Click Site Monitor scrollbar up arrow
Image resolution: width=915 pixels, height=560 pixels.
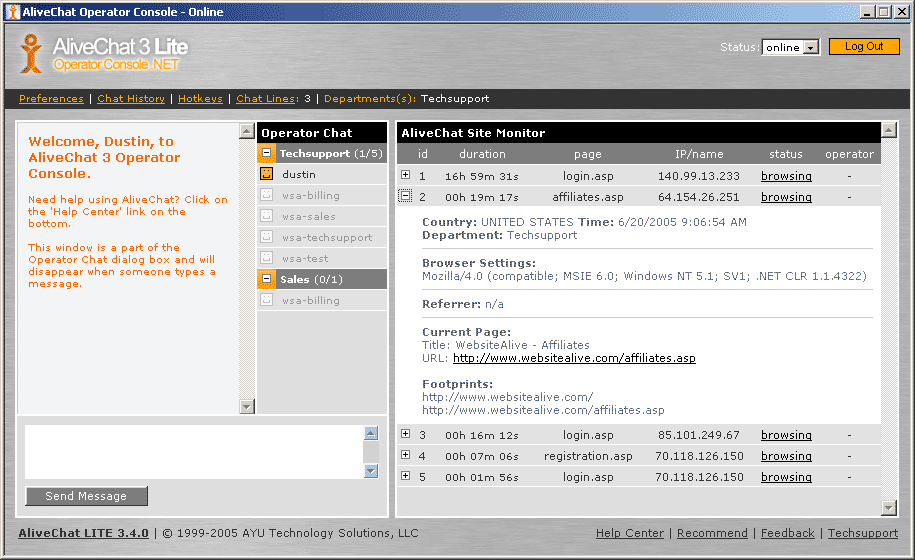pyautogui.click(x=889, y=130)
